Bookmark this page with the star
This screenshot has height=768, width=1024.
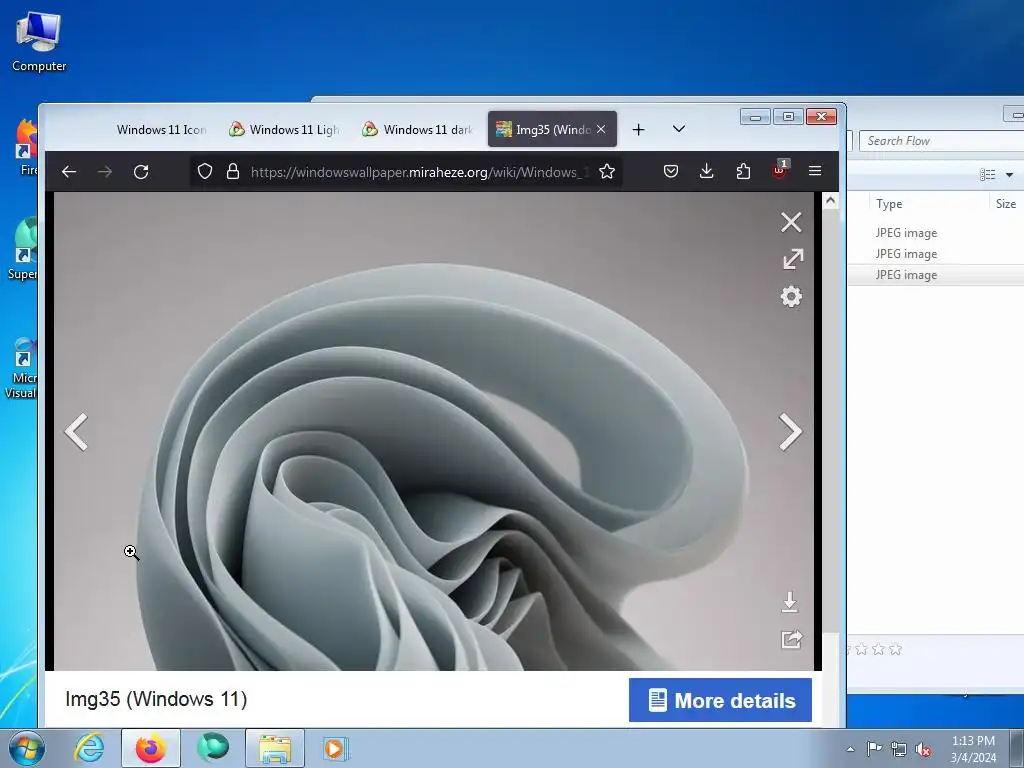click(607, 172)
